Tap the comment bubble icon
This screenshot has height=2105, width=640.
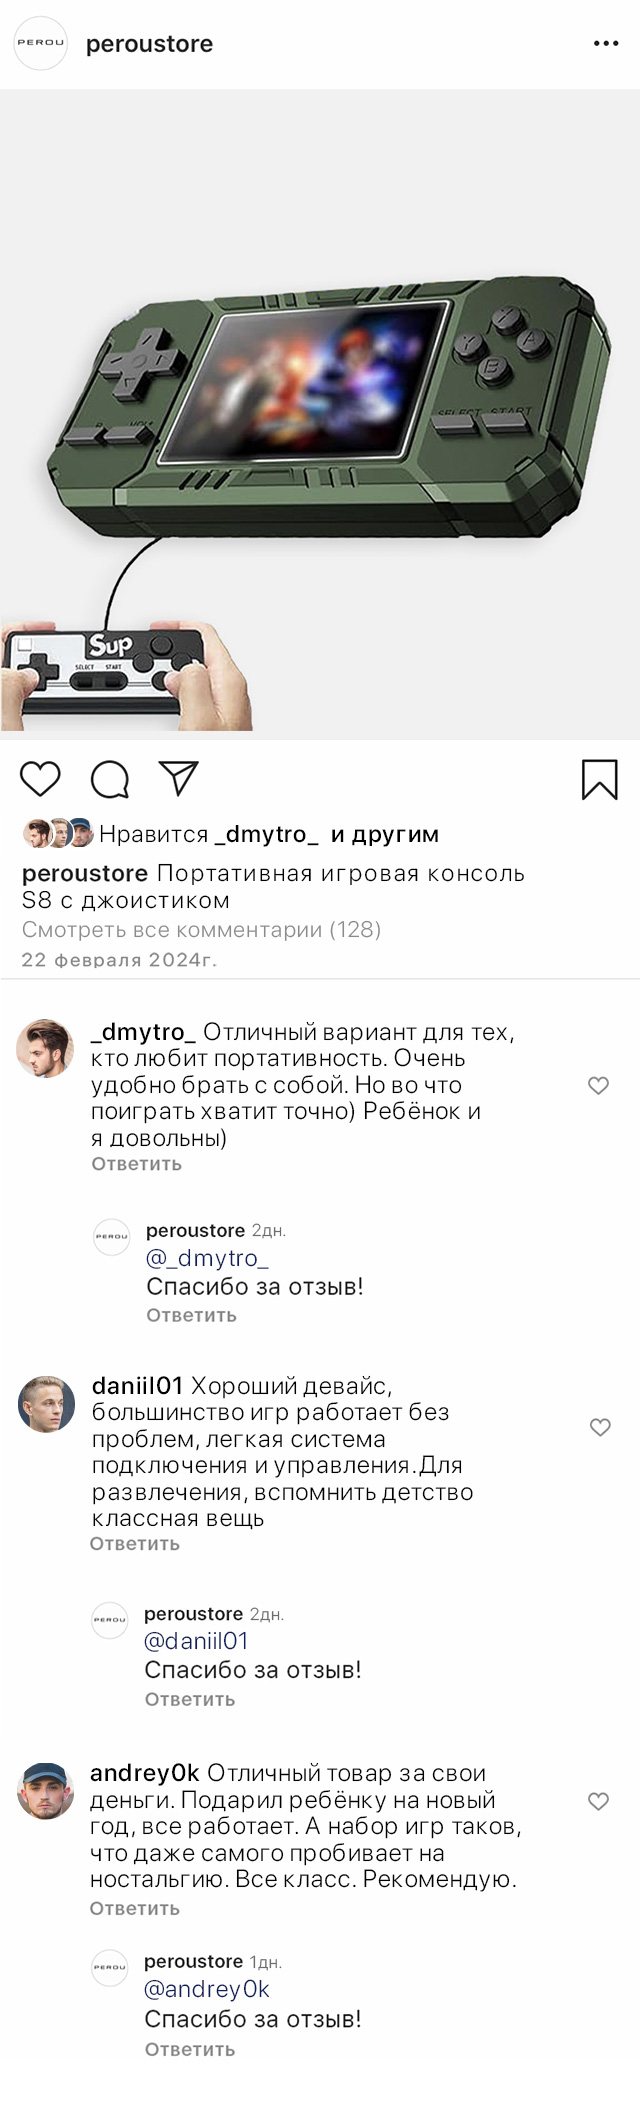pyautogui.click(x=109, y=779)
